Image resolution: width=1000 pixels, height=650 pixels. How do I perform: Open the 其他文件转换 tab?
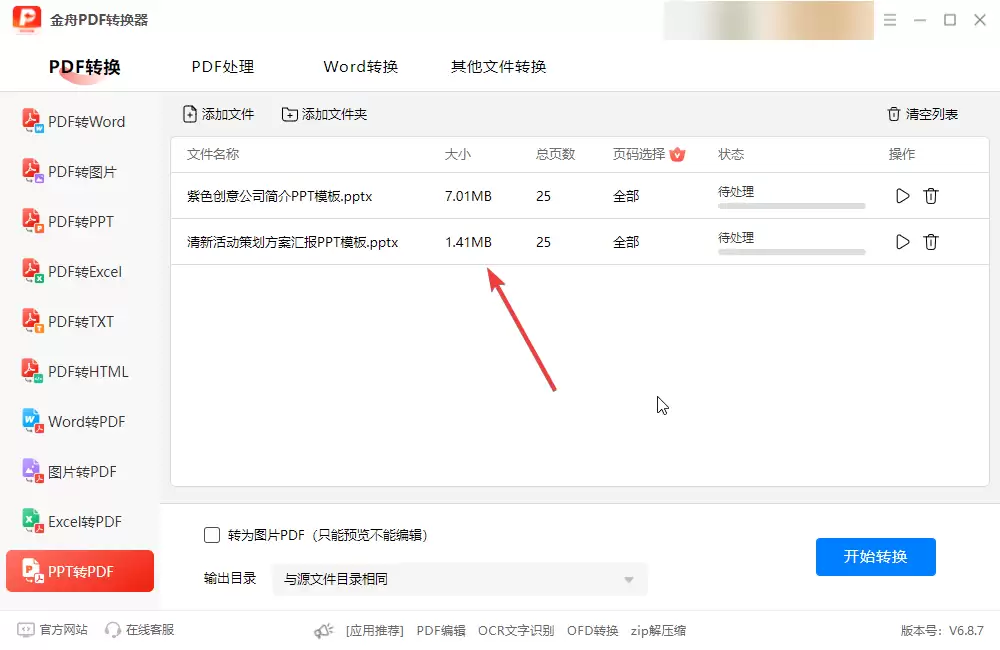[497, 66]
